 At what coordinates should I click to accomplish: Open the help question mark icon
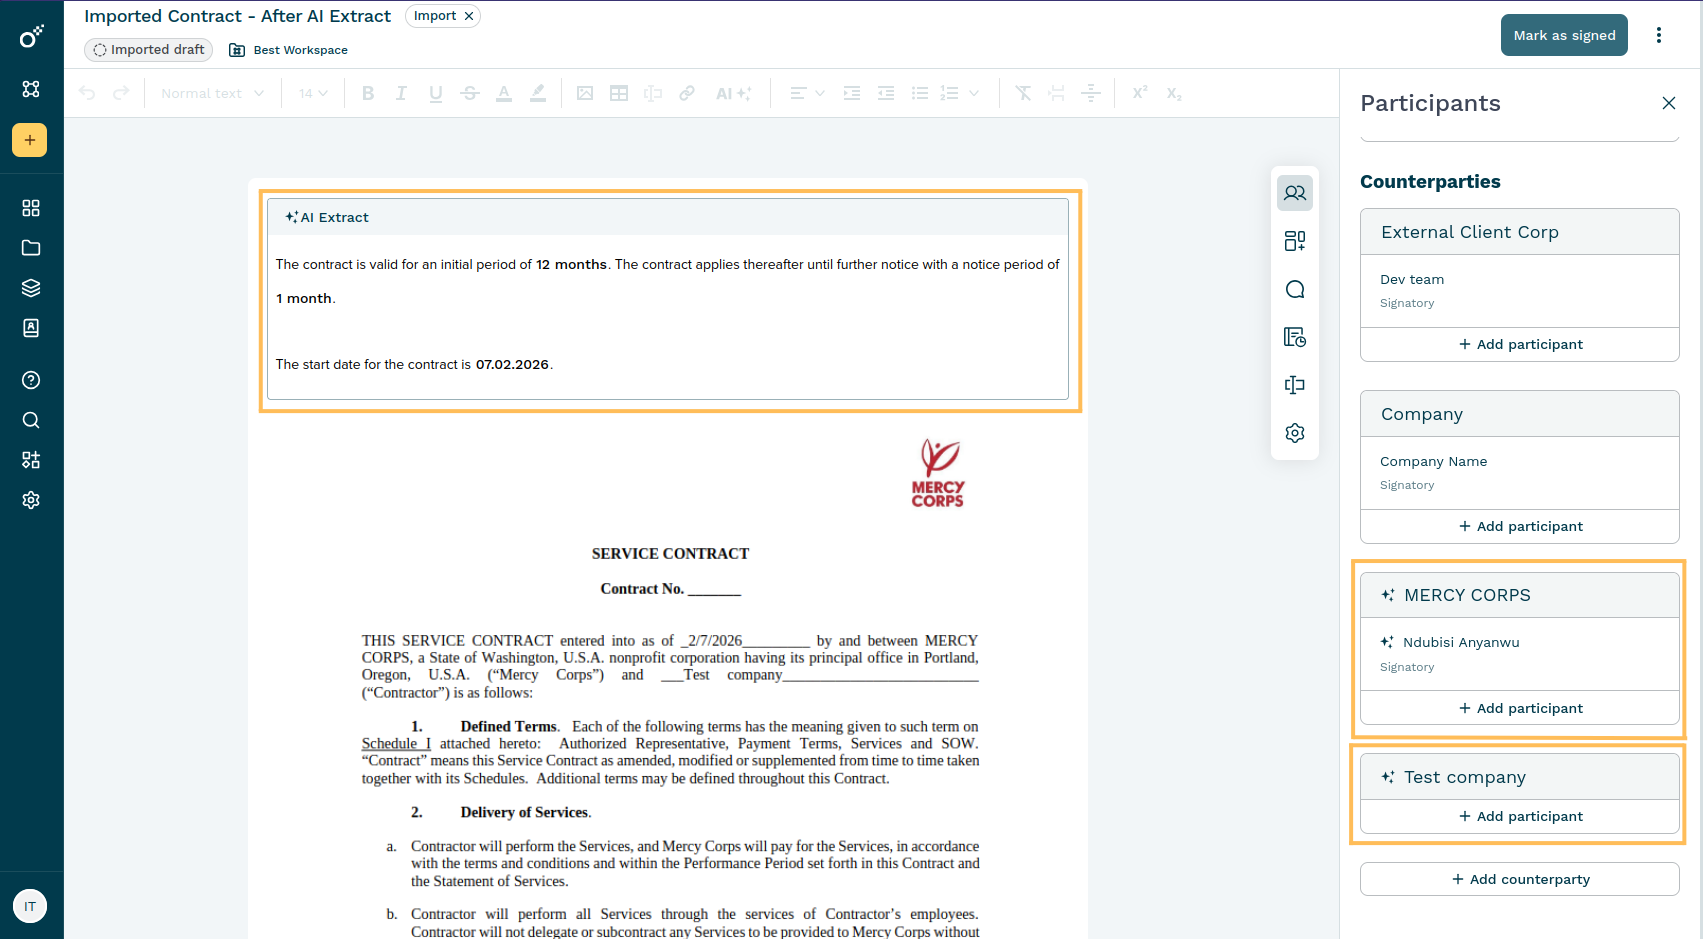[x=31, y=380]
